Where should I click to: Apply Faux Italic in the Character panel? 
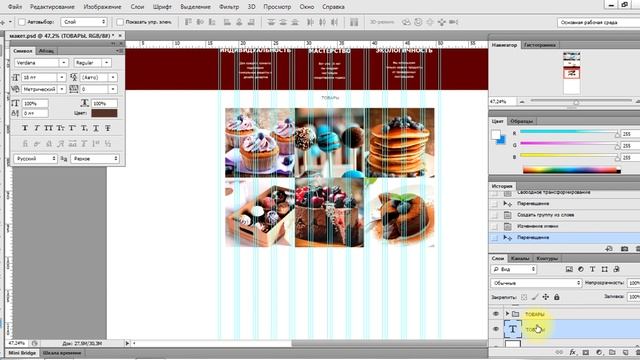(37, 128)
